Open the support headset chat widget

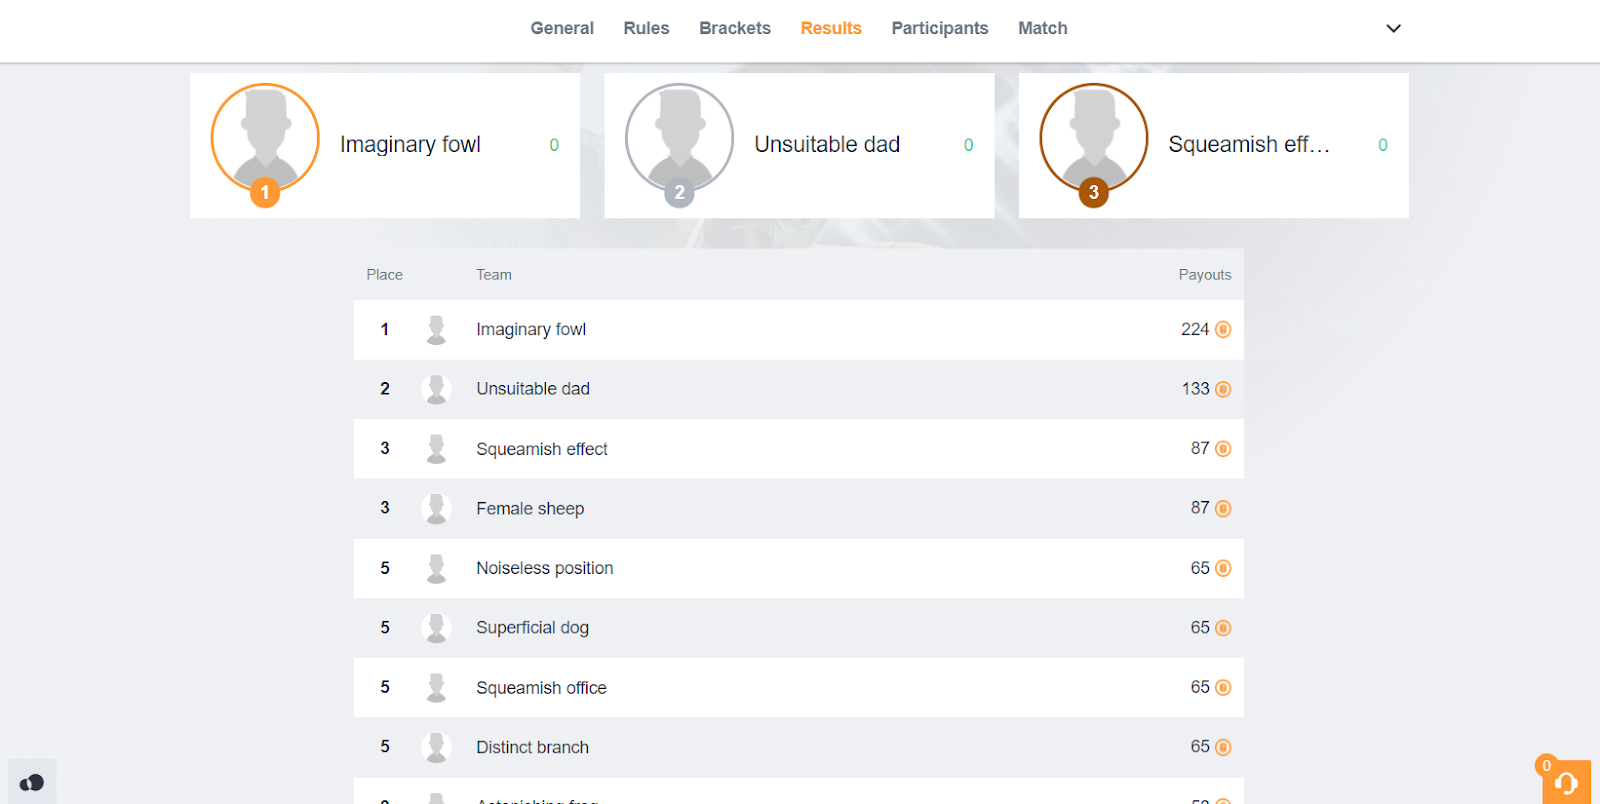coord(1566,782)
